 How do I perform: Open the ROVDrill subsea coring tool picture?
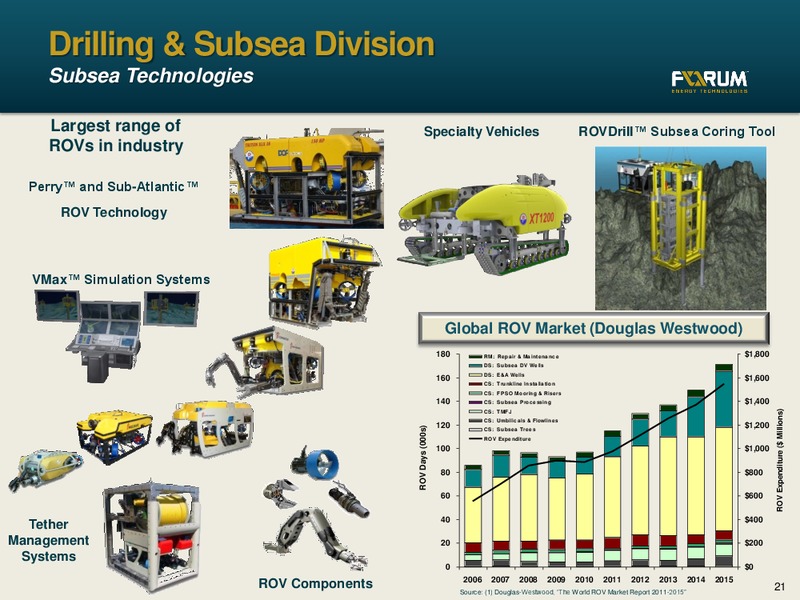click(681, 228)
